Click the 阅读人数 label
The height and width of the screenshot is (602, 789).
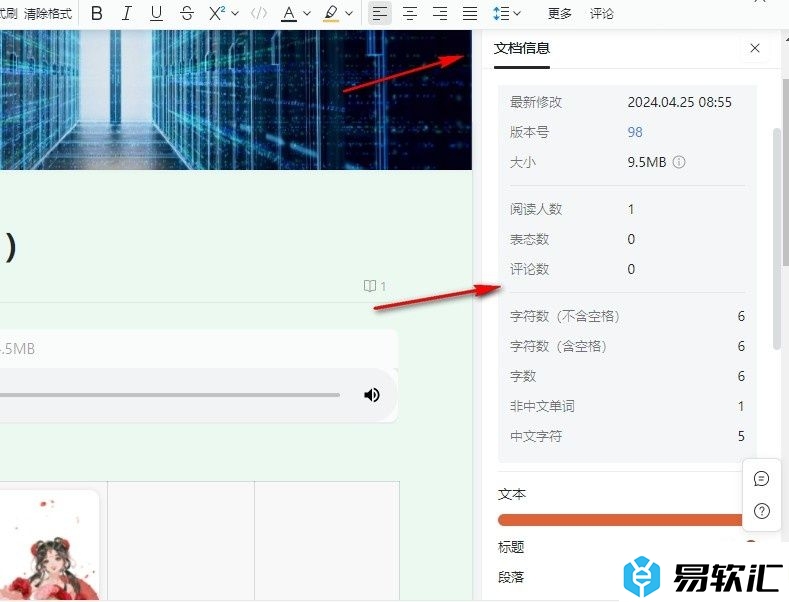coord(536,209)
